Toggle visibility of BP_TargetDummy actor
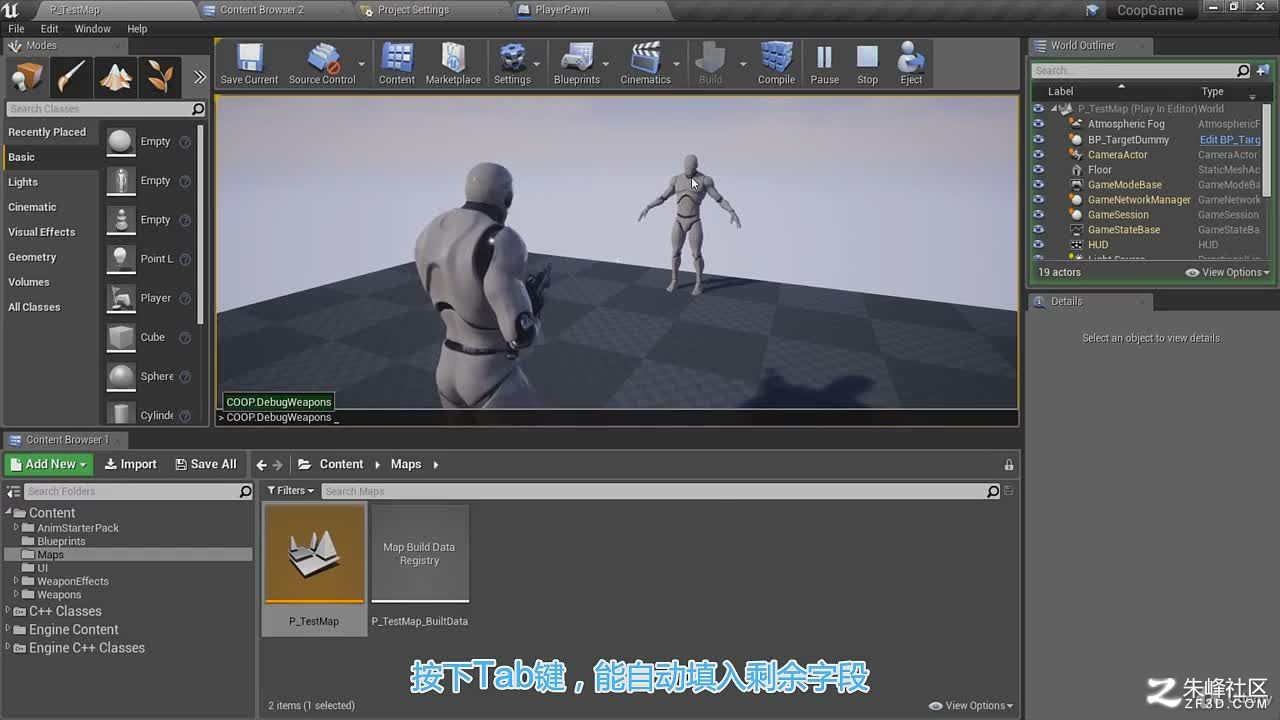The image size is (1280, 720). tap(1038, 140)
